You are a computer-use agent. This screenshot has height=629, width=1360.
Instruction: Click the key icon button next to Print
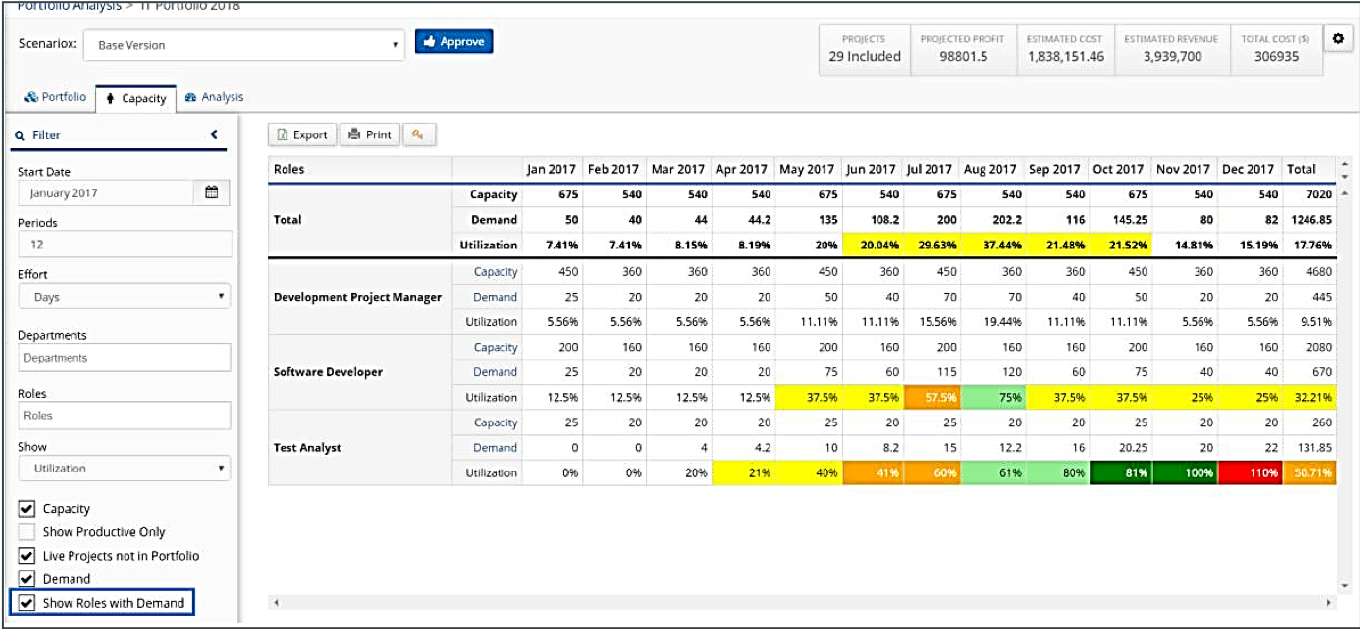tap(419, 134)
